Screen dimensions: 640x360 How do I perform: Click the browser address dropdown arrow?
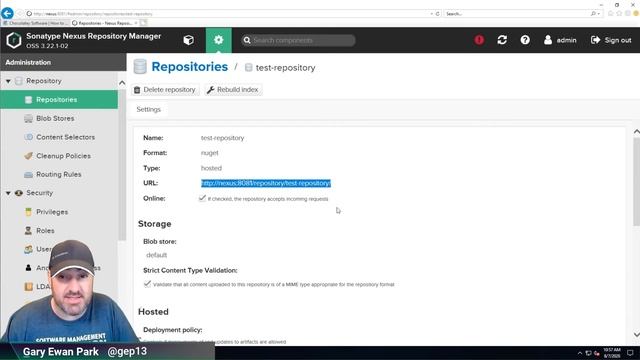click(x=431, y=14)
